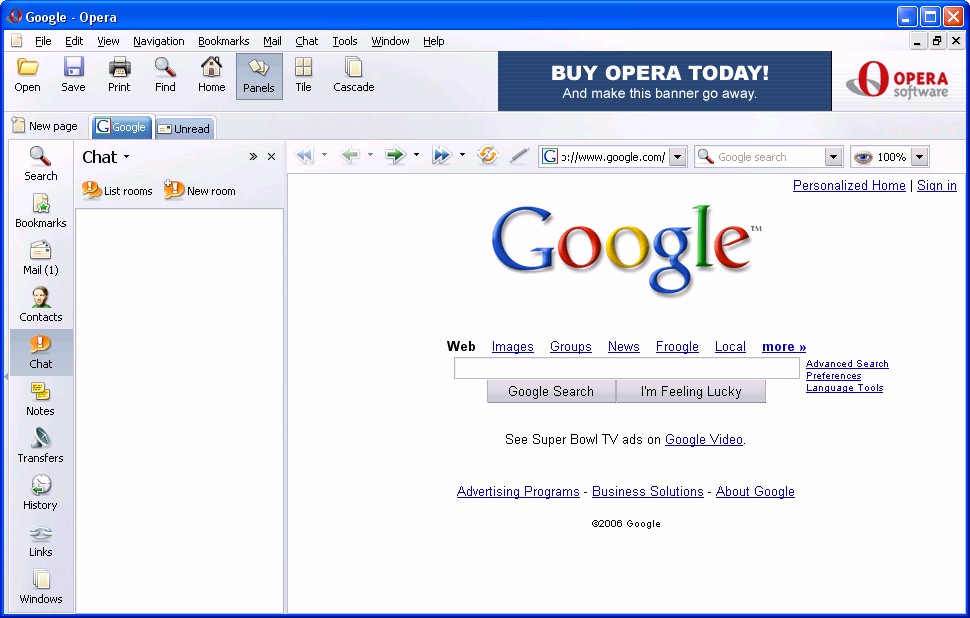Open the Bookmarks menu in menu bar

(223, 41)
